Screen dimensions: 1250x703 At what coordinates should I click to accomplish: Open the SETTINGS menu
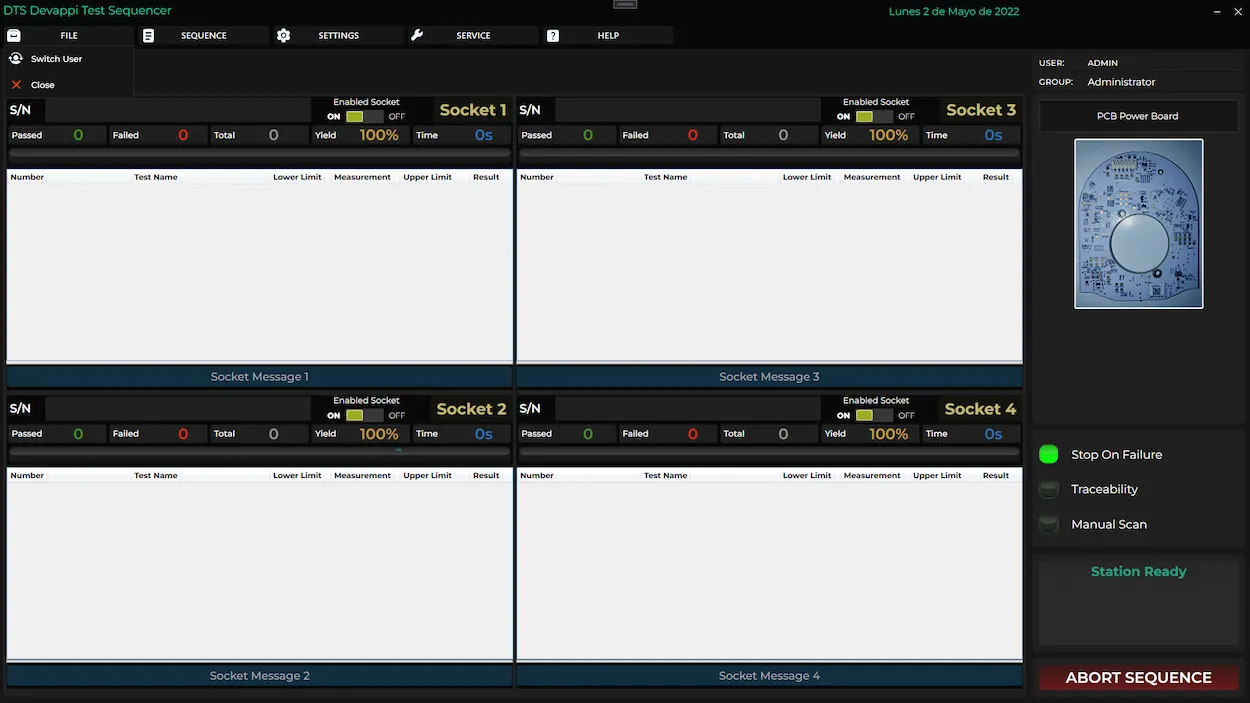pos(339,35)
